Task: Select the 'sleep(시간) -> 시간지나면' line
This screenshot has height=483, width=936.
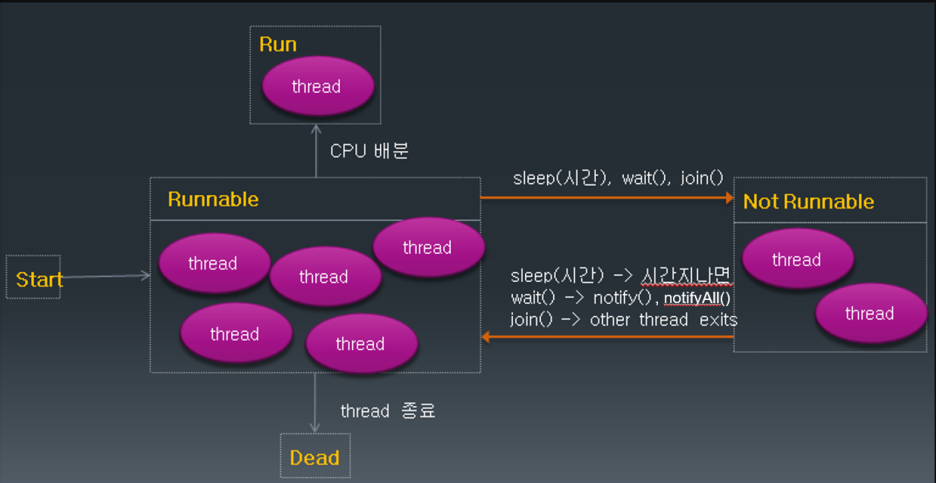Action: pos(621,276)
